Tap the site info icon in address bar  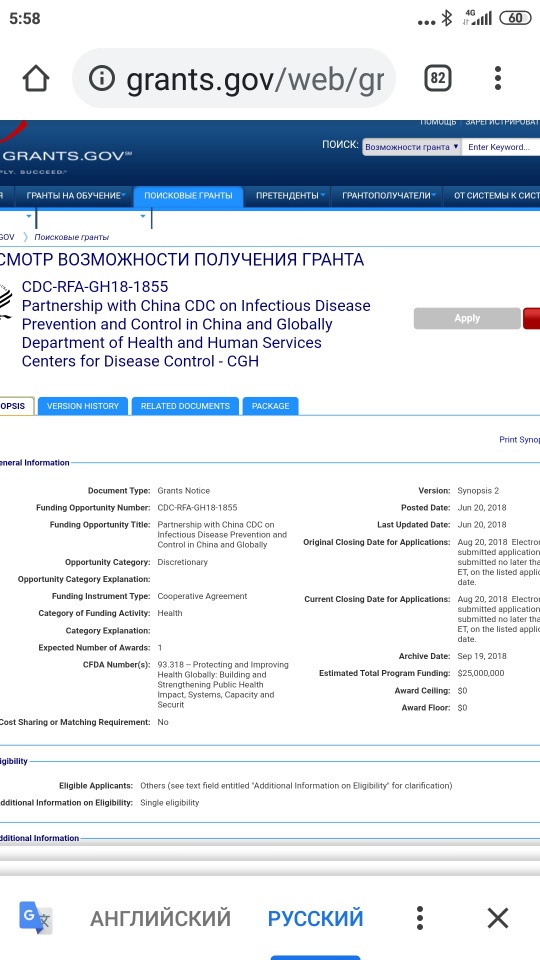(102, 78)
